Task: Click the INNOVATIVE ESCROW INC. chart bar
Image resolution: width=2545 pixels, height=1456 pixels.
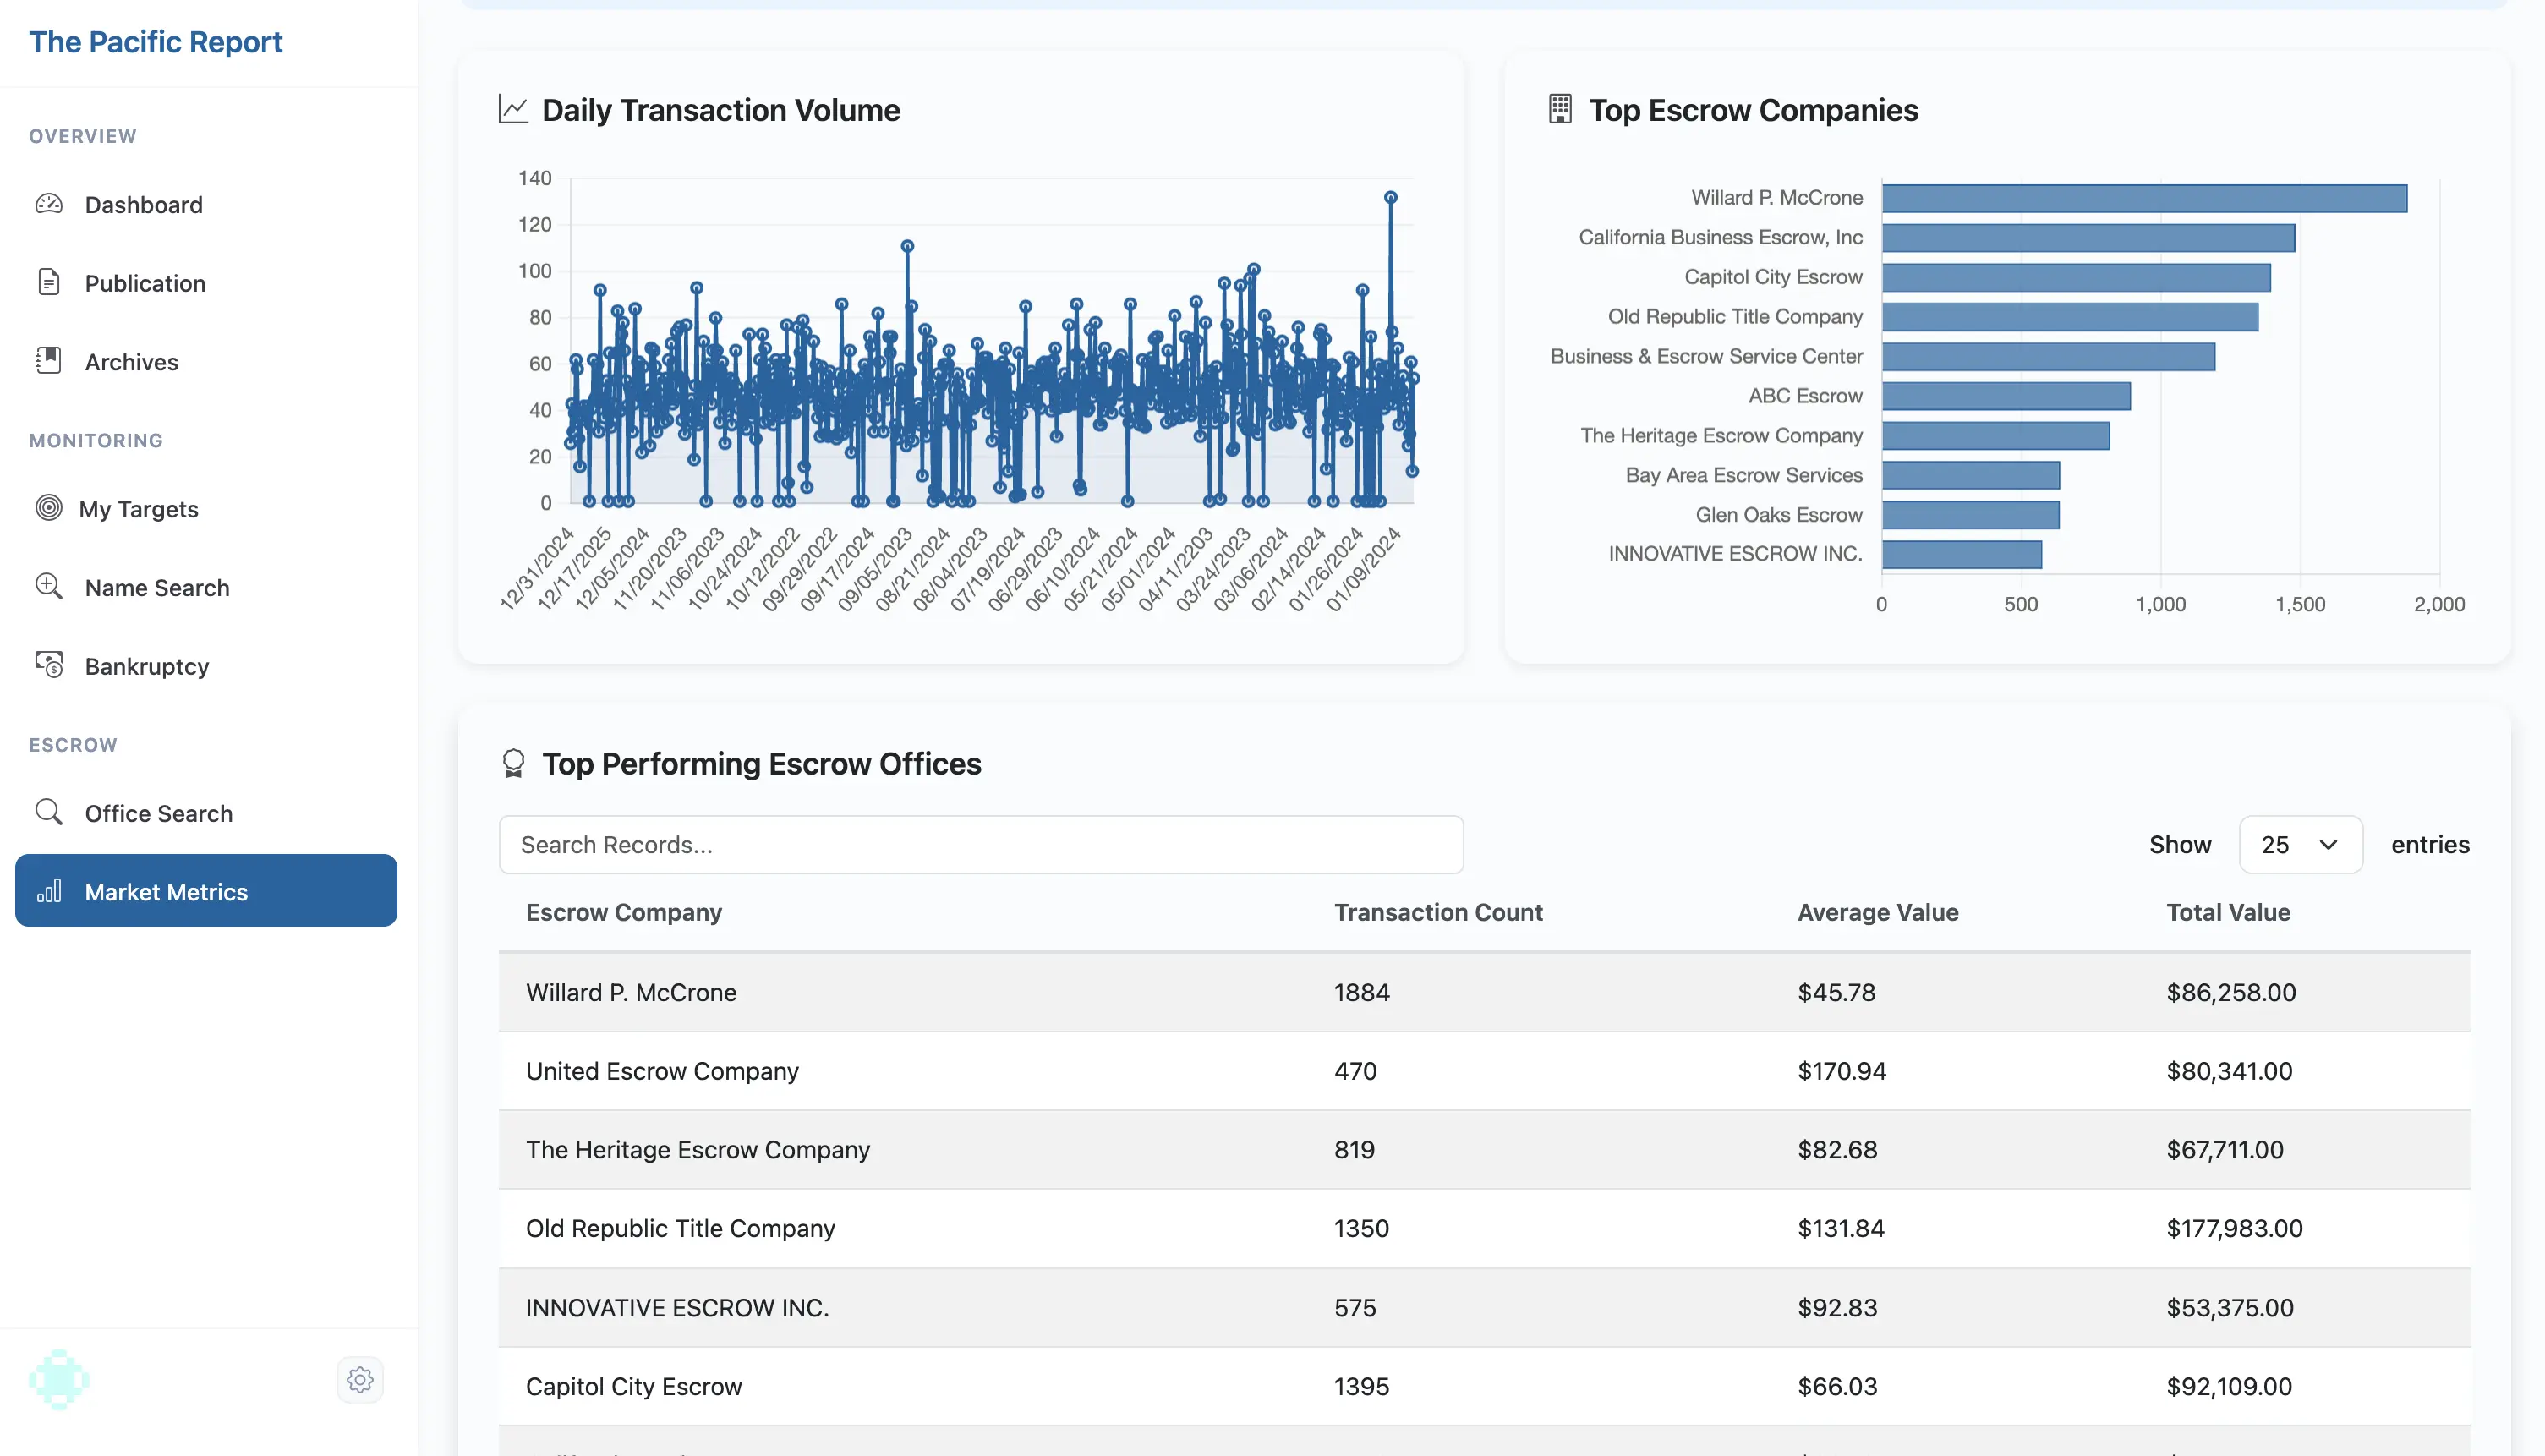Action: pyautogui.click(x=1962, y=554)
